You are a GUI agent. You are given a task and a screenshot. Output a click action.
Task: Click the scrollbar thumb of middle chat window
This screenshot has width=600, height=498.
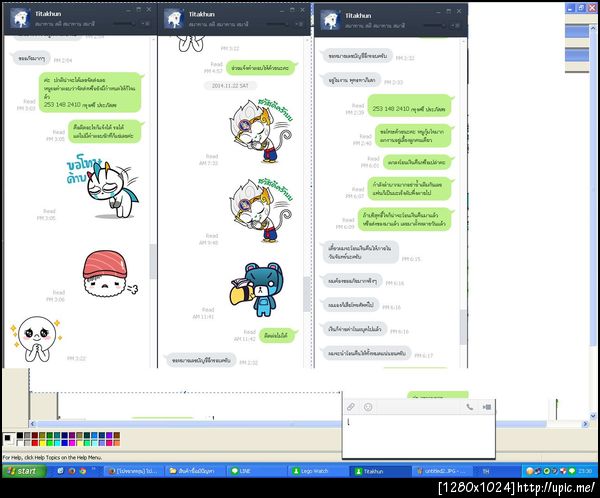coord(307,294)
